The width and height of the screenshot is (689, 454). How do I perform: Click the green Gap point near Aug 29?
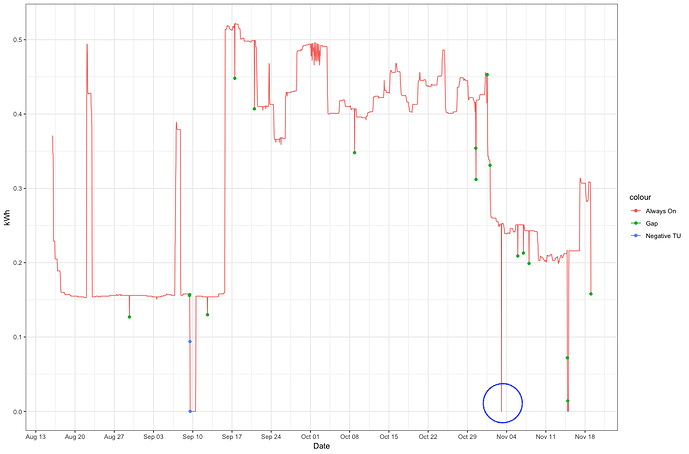pyautogui.click(x=129, y=317)
